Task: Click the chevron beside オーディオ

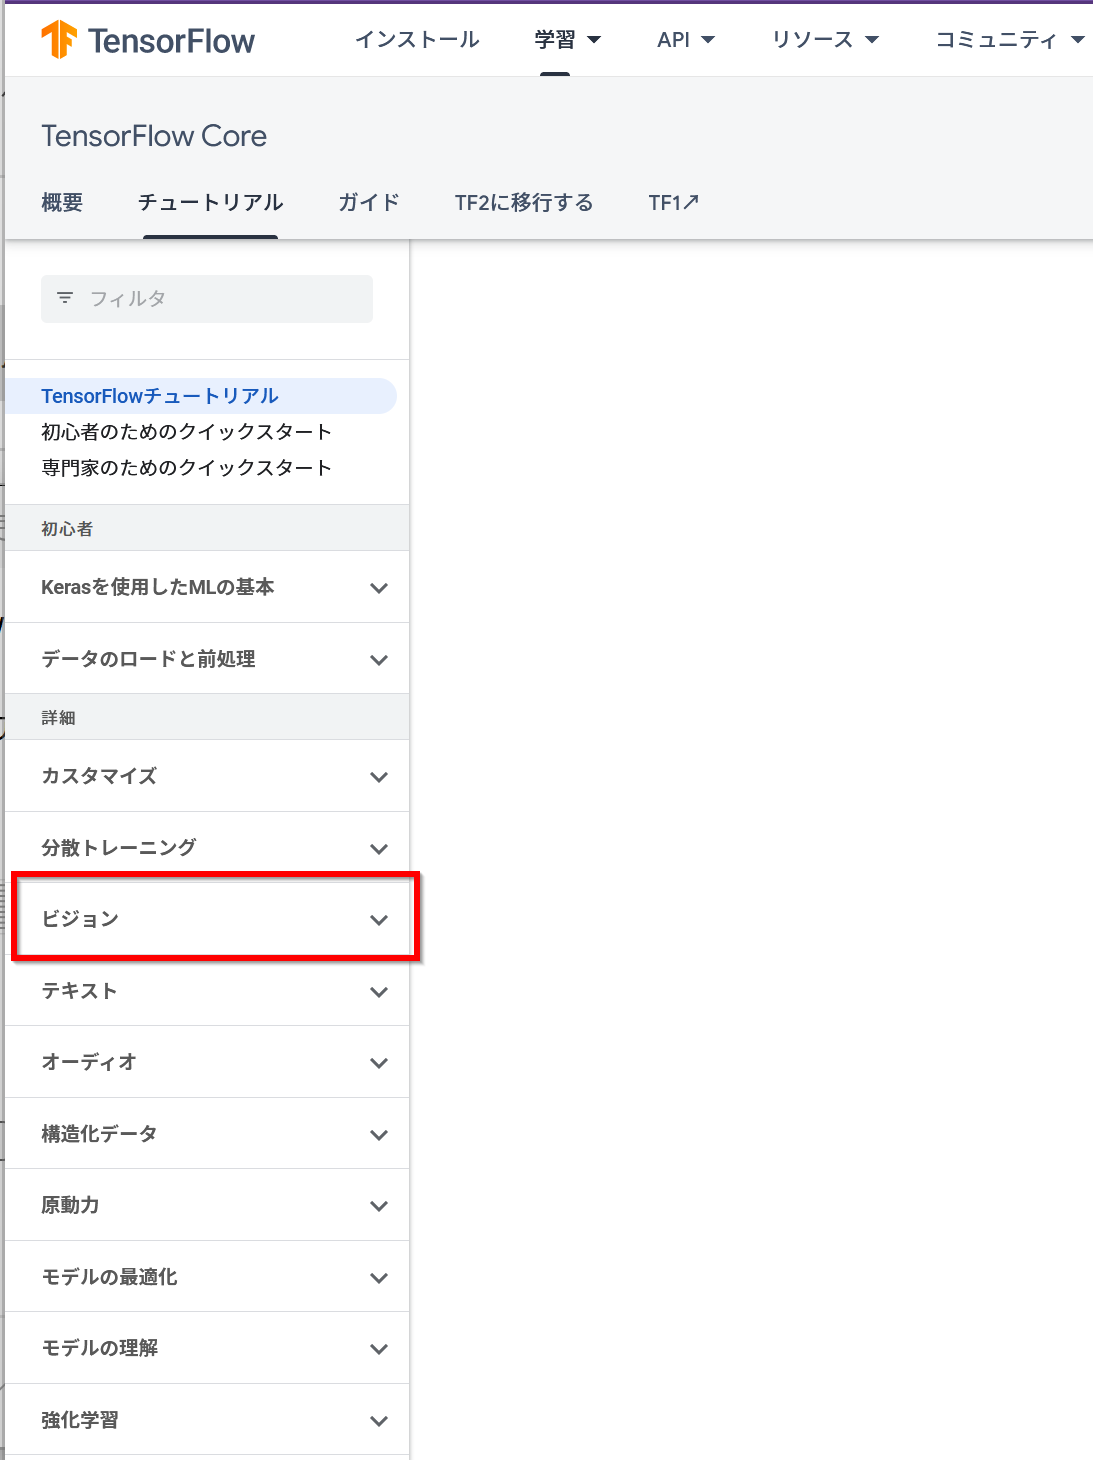Action: pos(378,1063)
